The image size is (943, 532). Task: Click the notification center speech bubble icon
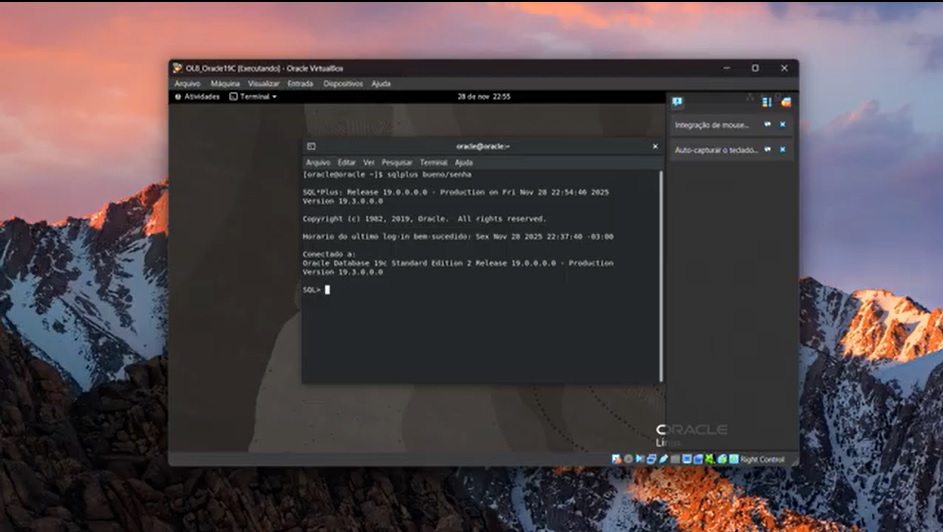(x=677, y=102)
